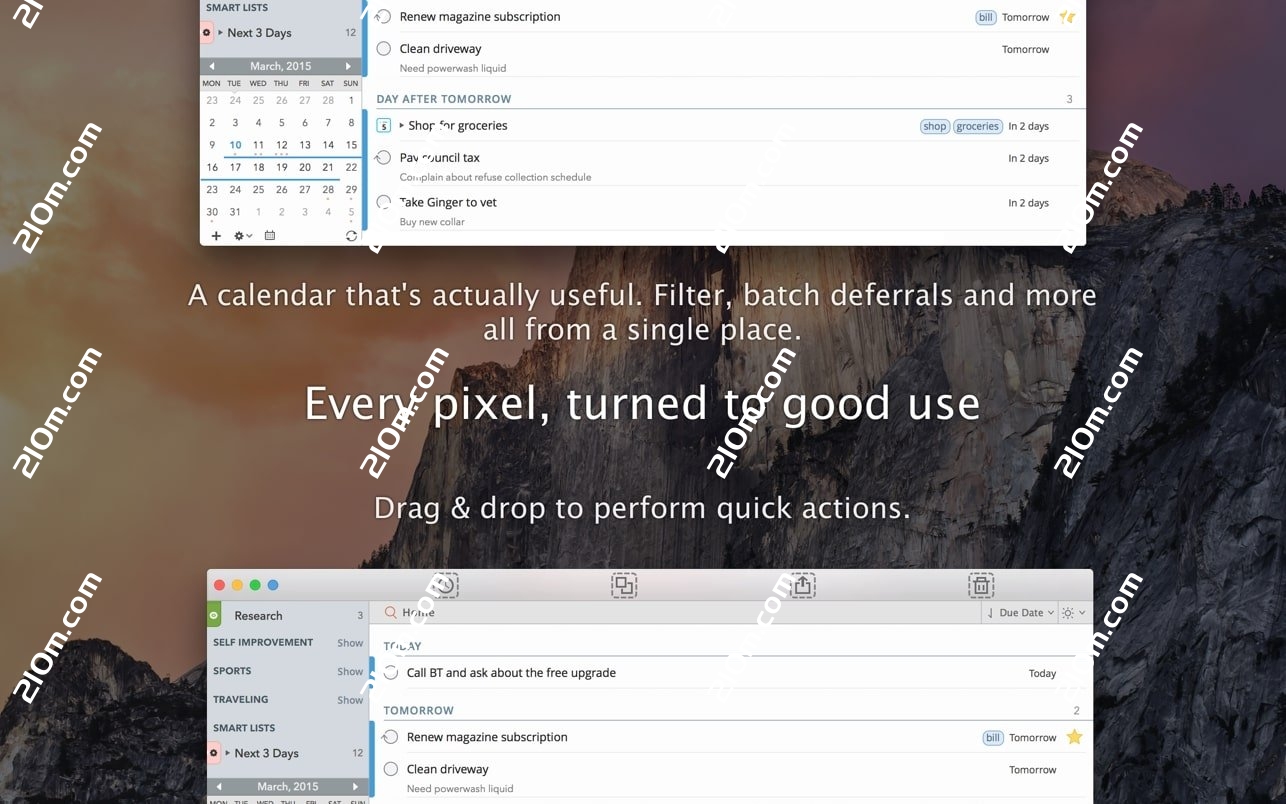
Task: Toggle the star on 'Renew magazine subscription'
Action: pyautogui.click(x=1074, y=737)
